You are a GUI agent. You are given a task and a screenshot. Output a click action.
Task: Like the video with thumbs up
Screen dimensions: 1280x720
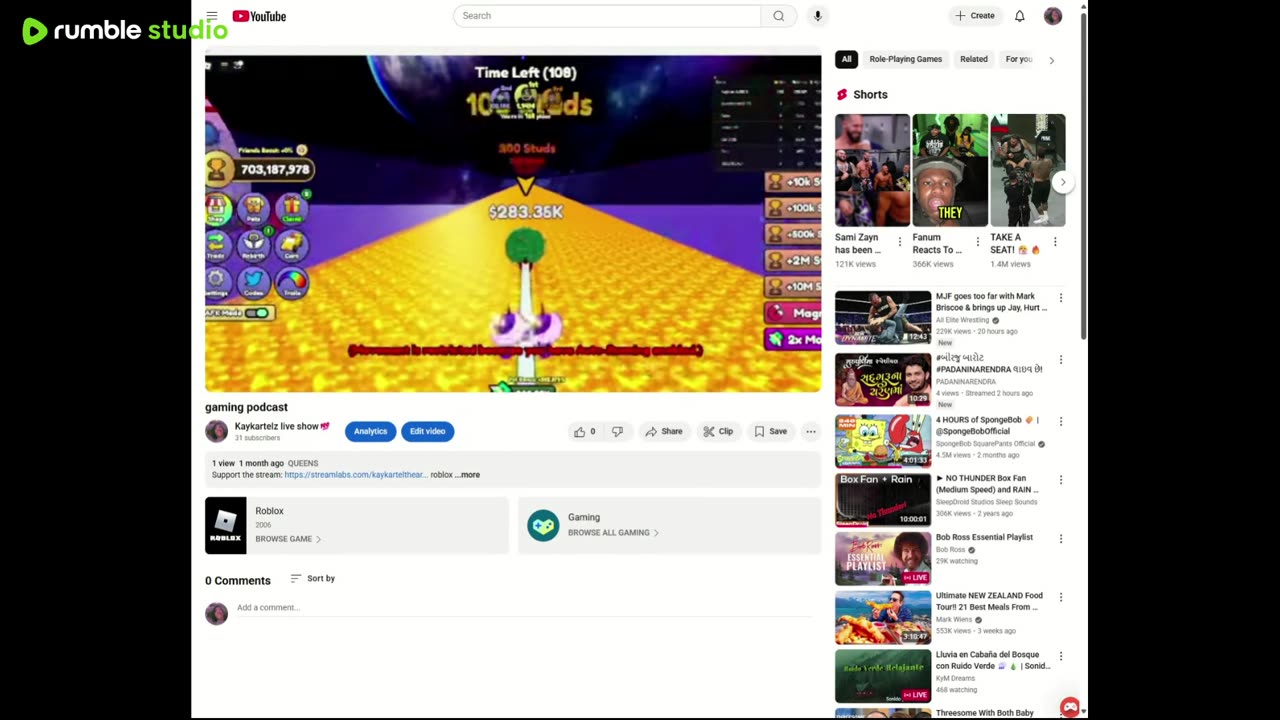point(584,432)
